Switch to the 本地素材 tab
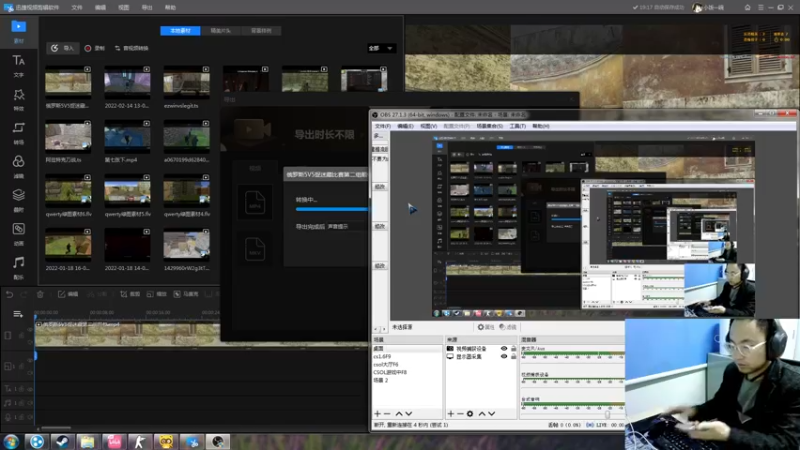 click(x=180, y=31)
